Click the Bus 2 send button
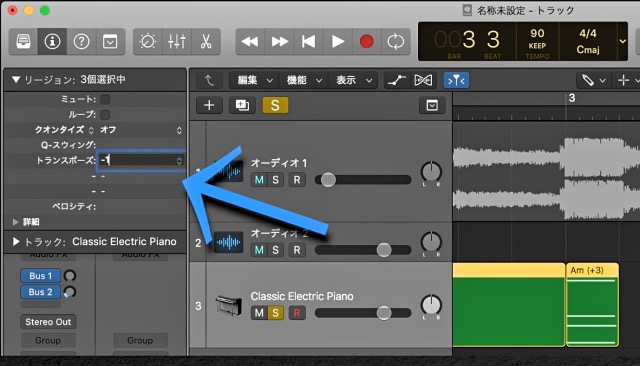Viewport: 640px width, 366px height. pos(40,292)
